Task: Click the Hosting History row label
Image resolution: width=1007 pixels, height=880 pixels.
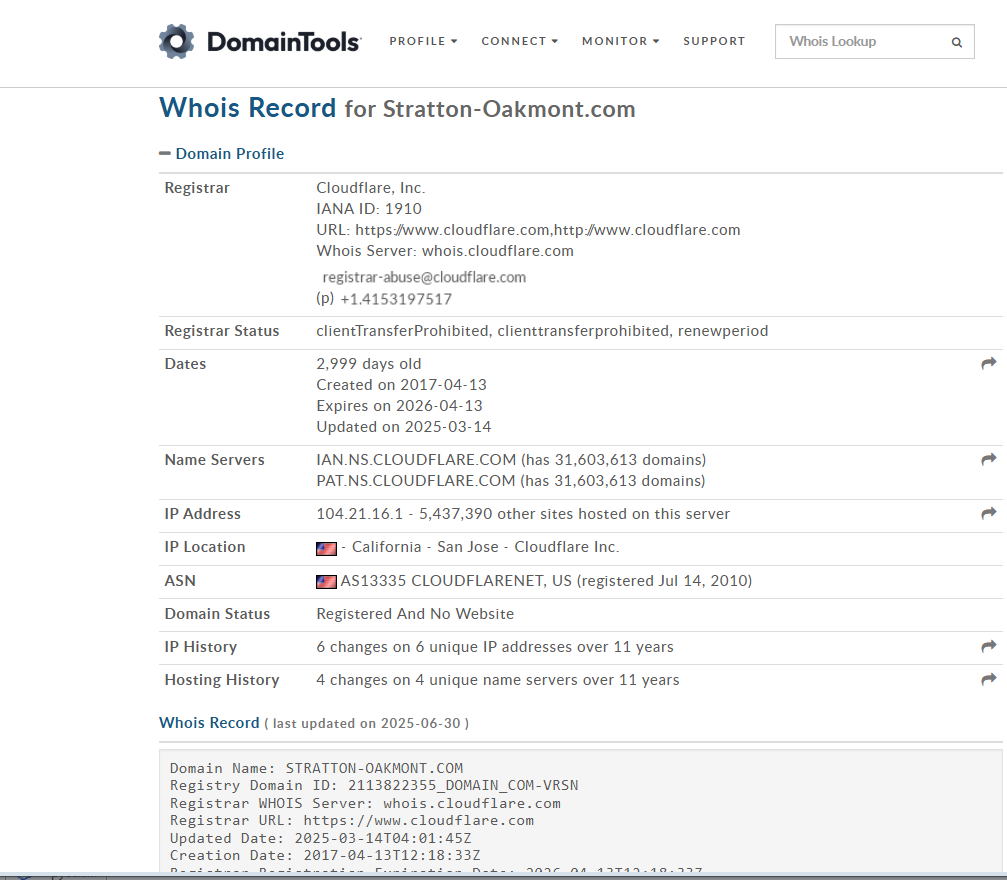Action: (222, 680)
